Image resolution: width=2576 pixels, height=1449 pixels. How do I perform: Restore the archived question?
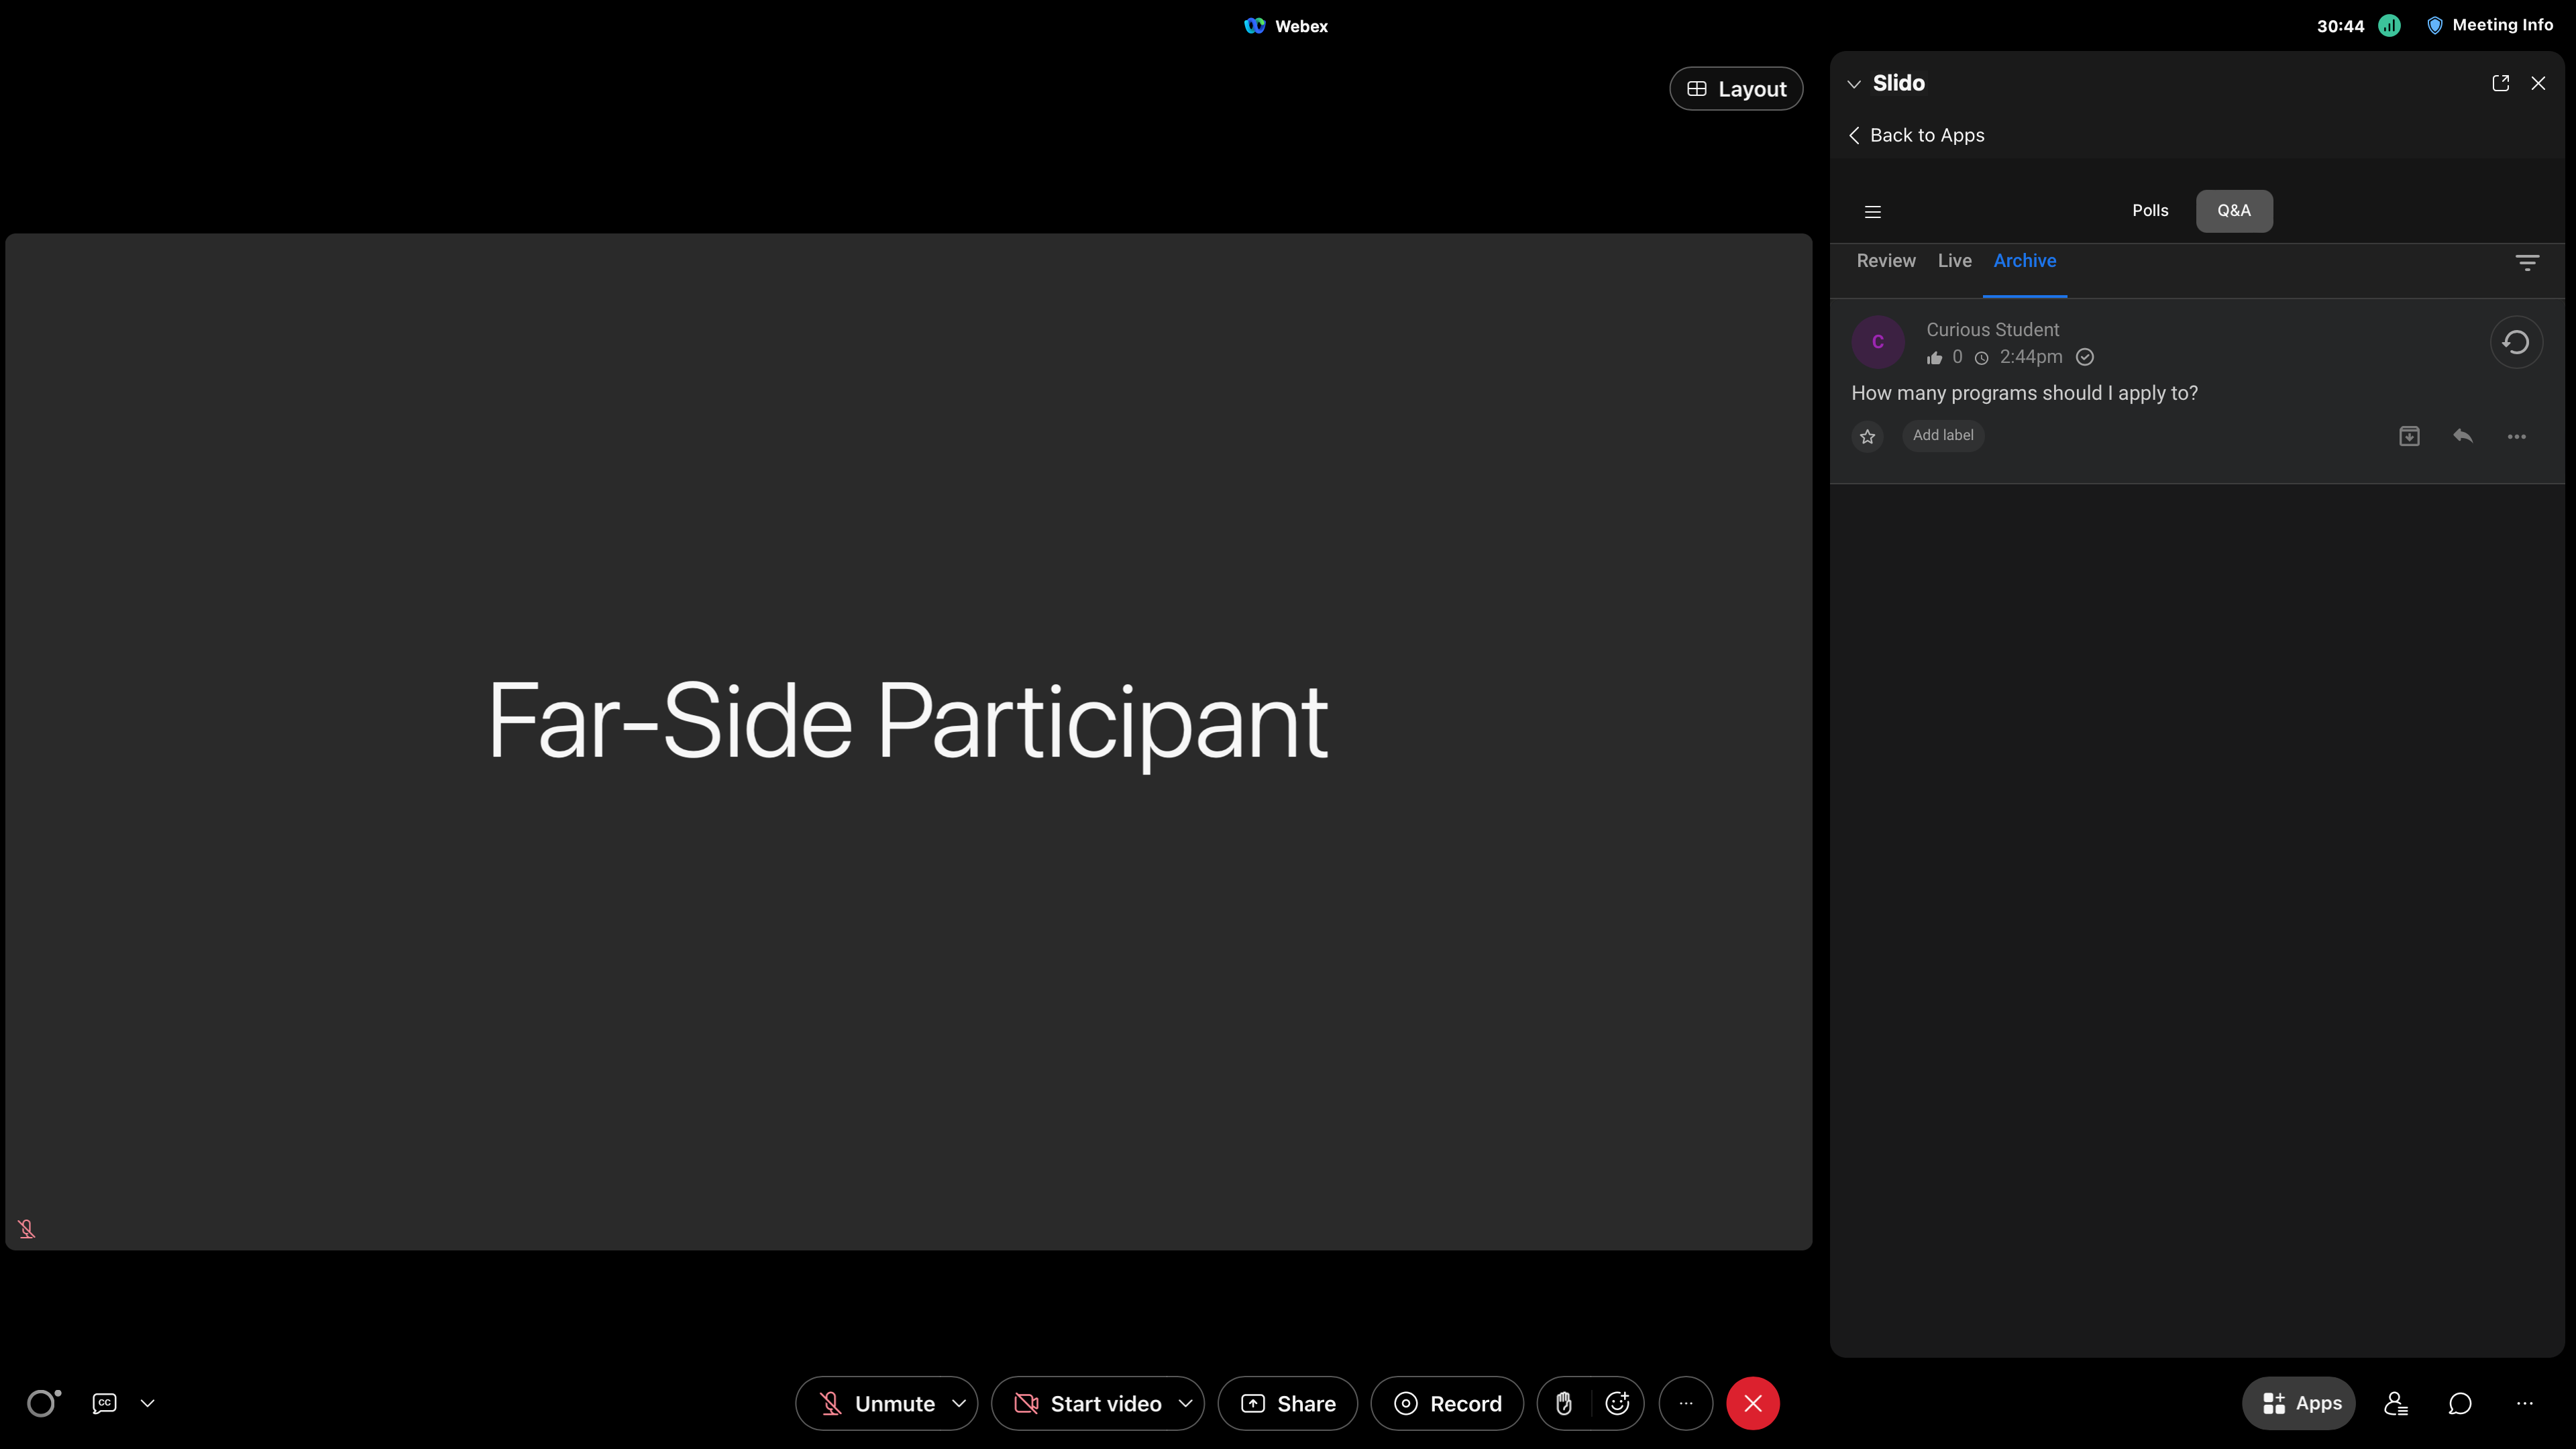click(2516, 341)
